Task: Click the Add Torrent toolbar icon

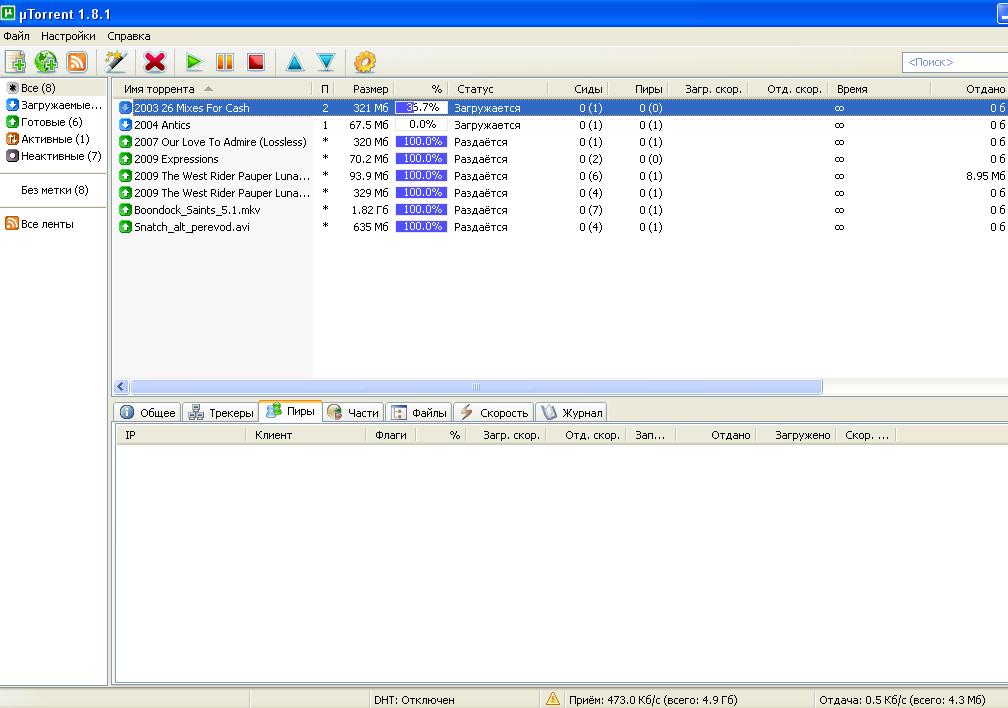Action: (x=15, y=62)
